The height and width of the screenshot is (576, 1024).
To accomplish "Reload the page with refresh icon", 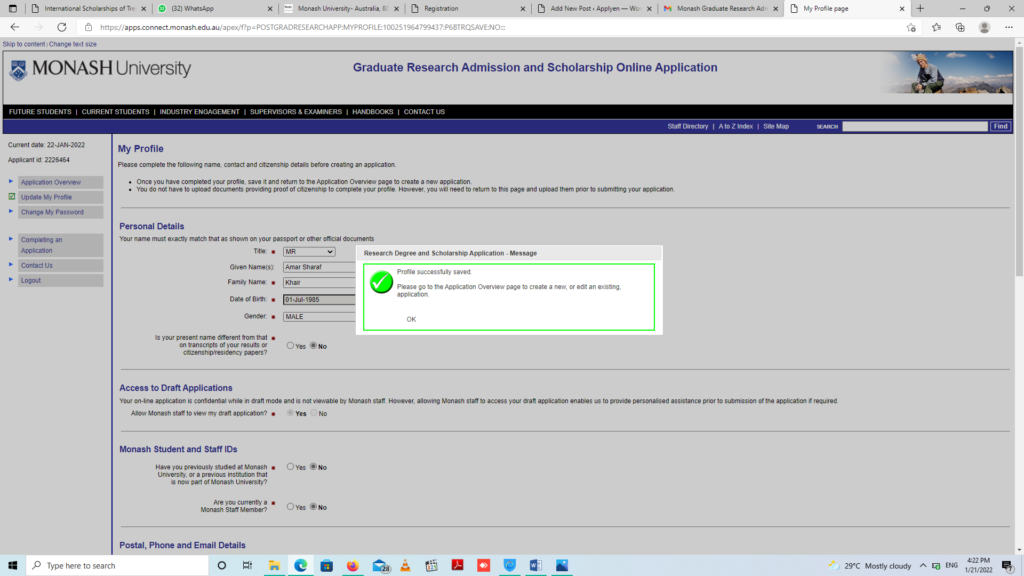I will 61,27.
